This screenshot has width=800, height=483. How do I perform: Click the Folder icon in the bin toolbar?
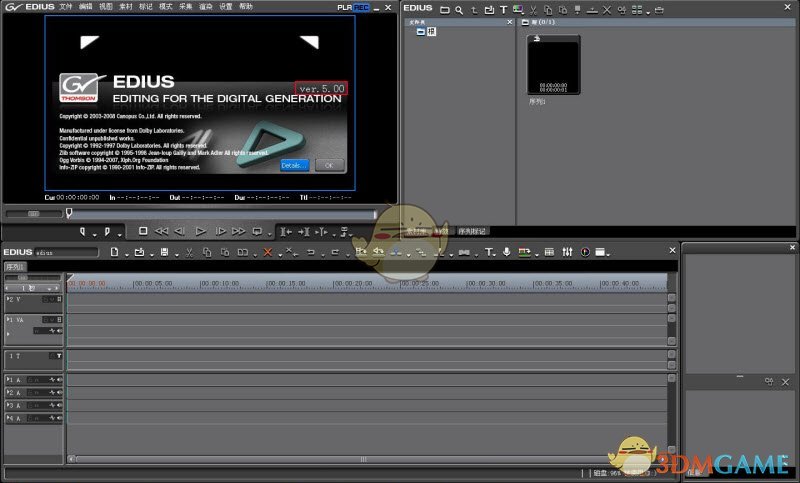coord(445,10)
